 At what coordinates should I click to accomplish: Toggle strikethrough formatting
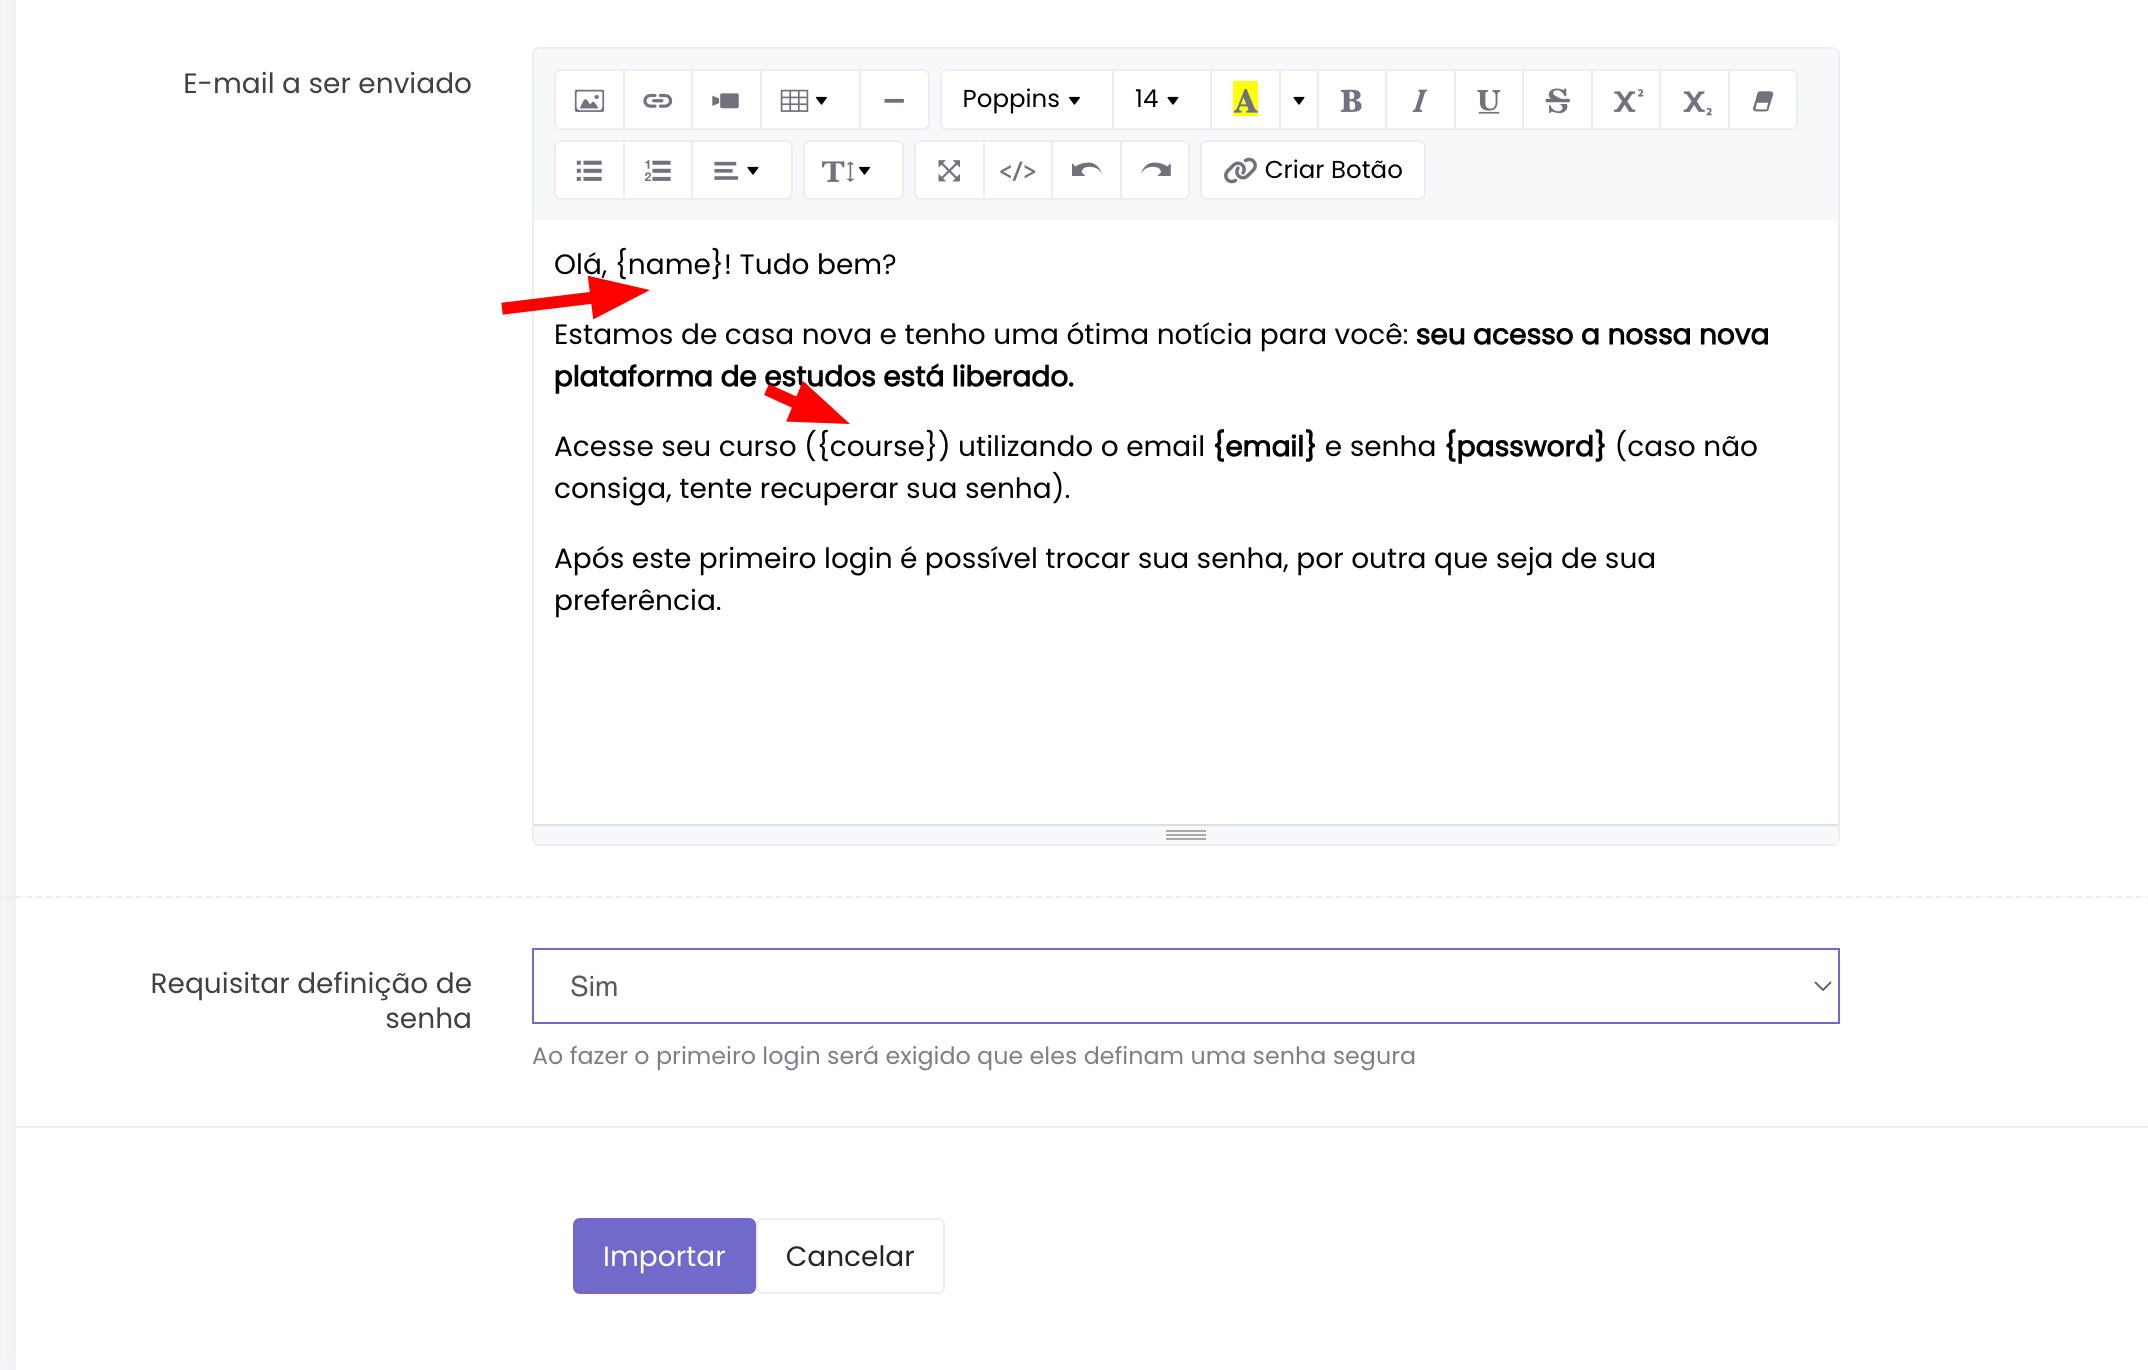click(x=1557, y=100)
